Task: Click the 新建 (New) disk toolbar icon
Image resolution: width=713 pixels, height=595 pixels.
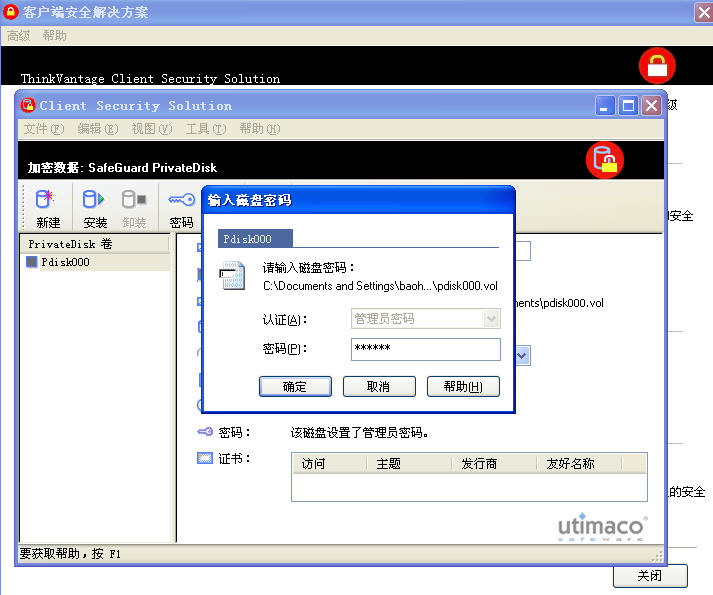Action: point(45,199)
